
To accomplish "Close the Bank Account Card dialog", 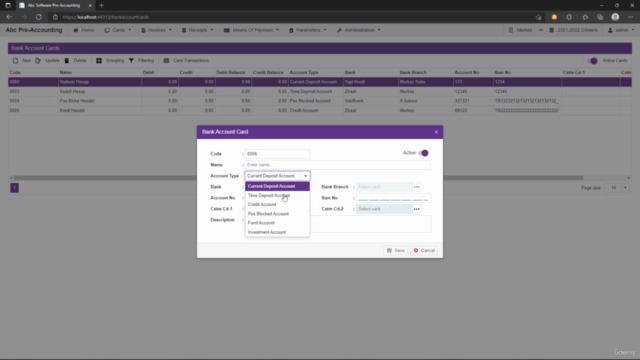I will (x=436, y=132).
